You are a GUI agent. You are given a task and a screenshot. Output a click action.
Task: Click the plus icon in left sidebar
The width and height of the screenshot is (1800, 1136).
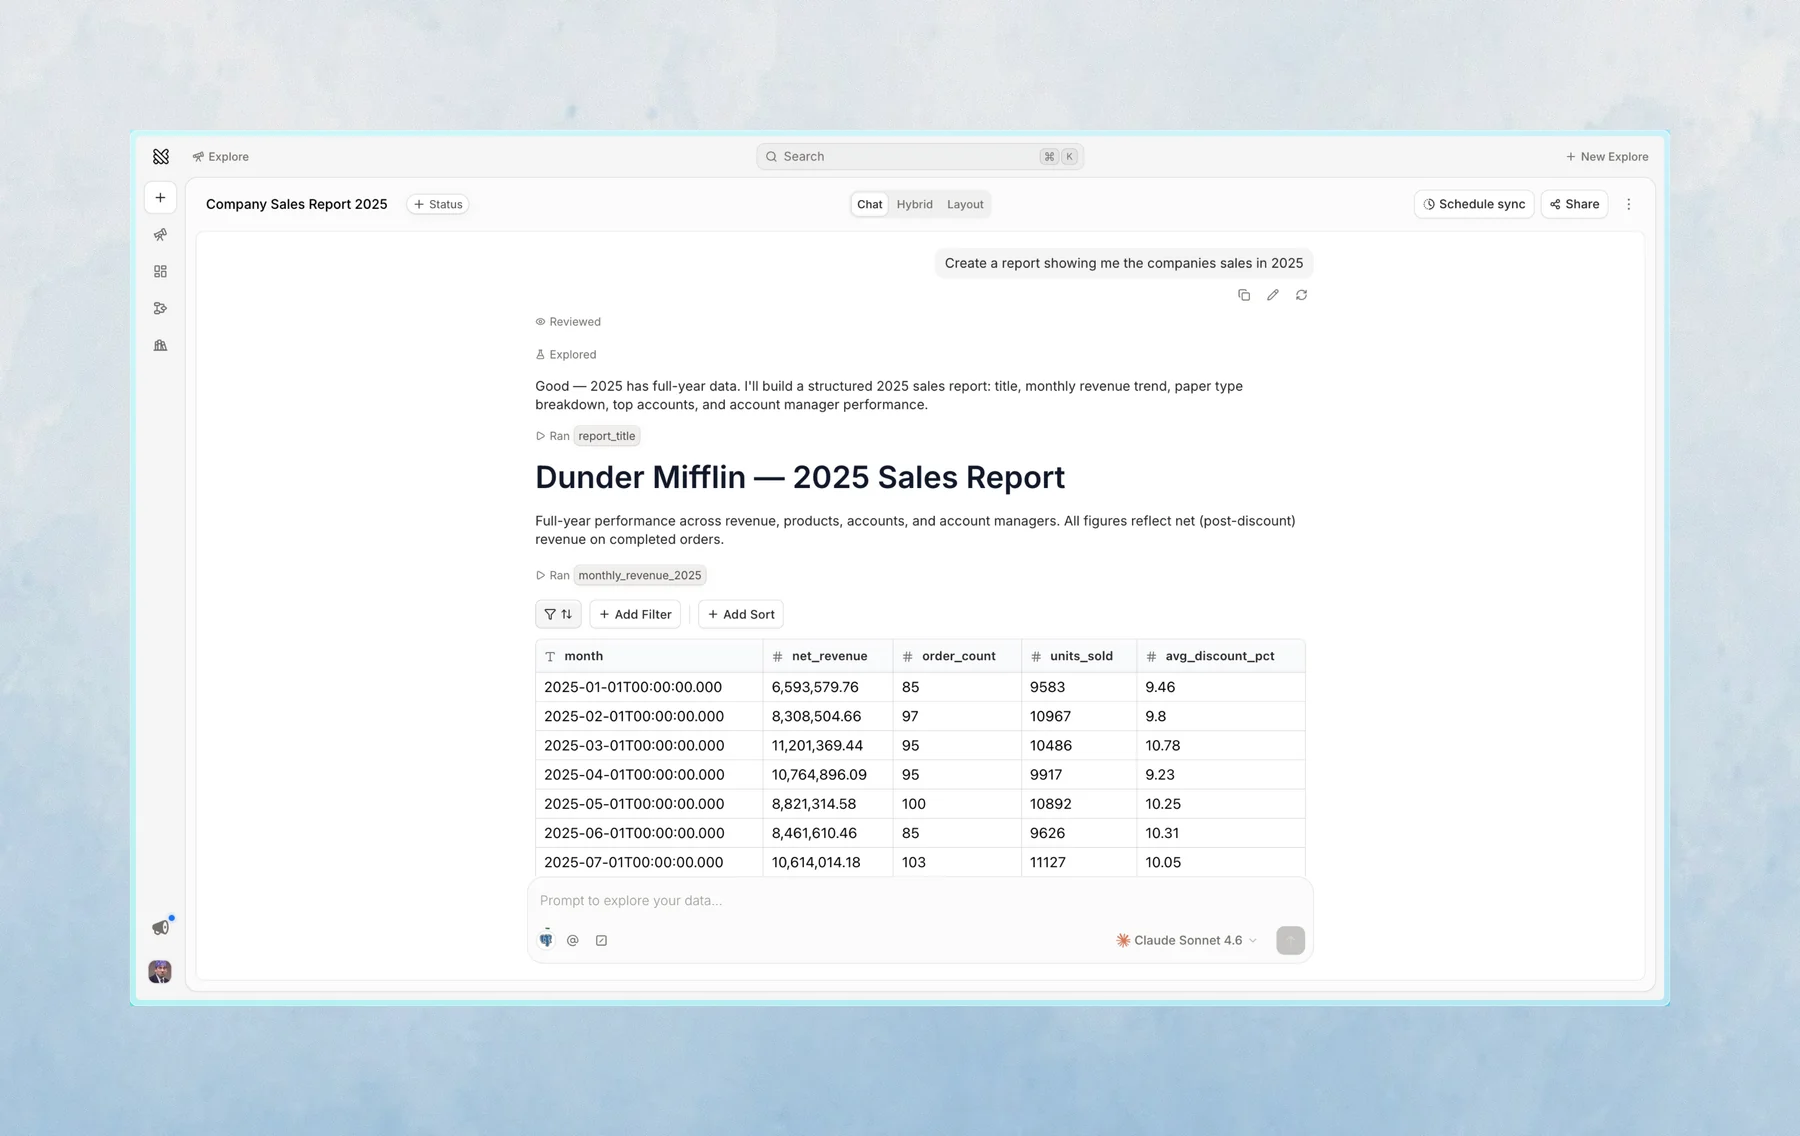(160, 198)
